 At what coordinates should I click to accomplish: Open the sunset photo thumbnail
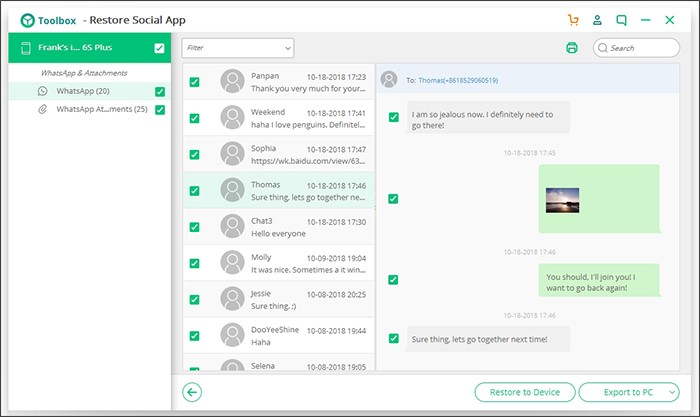[x=562, y=200]
